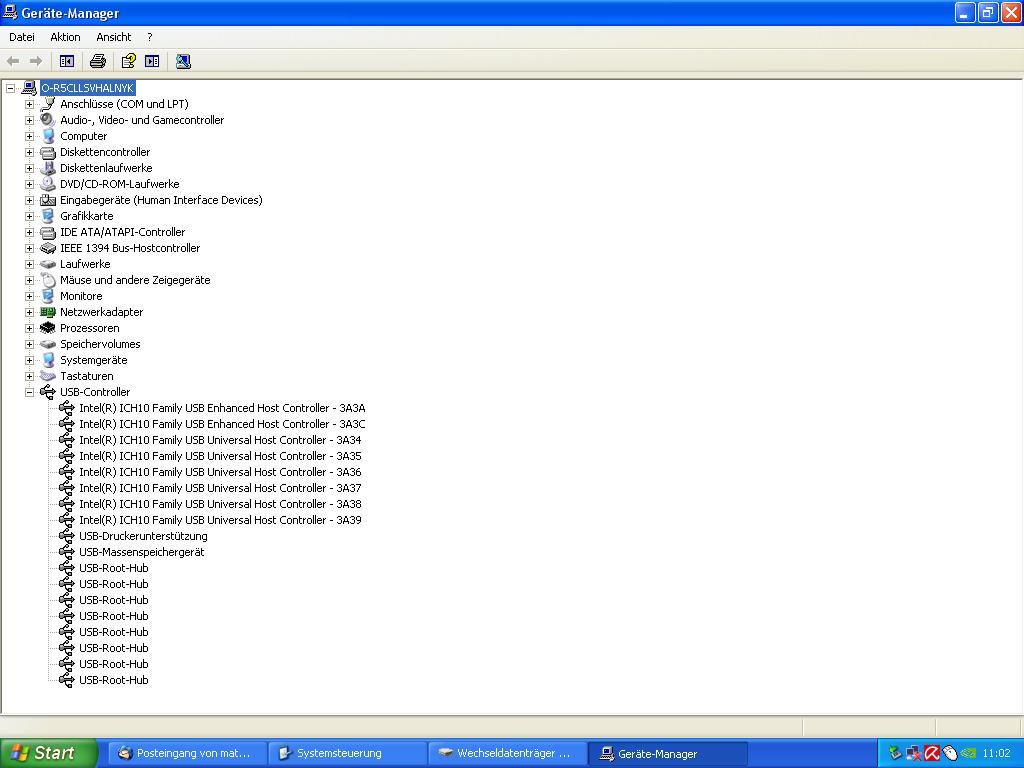Select Universal Host Controller - 3A39
This screenshot has height=768, width=1024.
click(220, 520)
